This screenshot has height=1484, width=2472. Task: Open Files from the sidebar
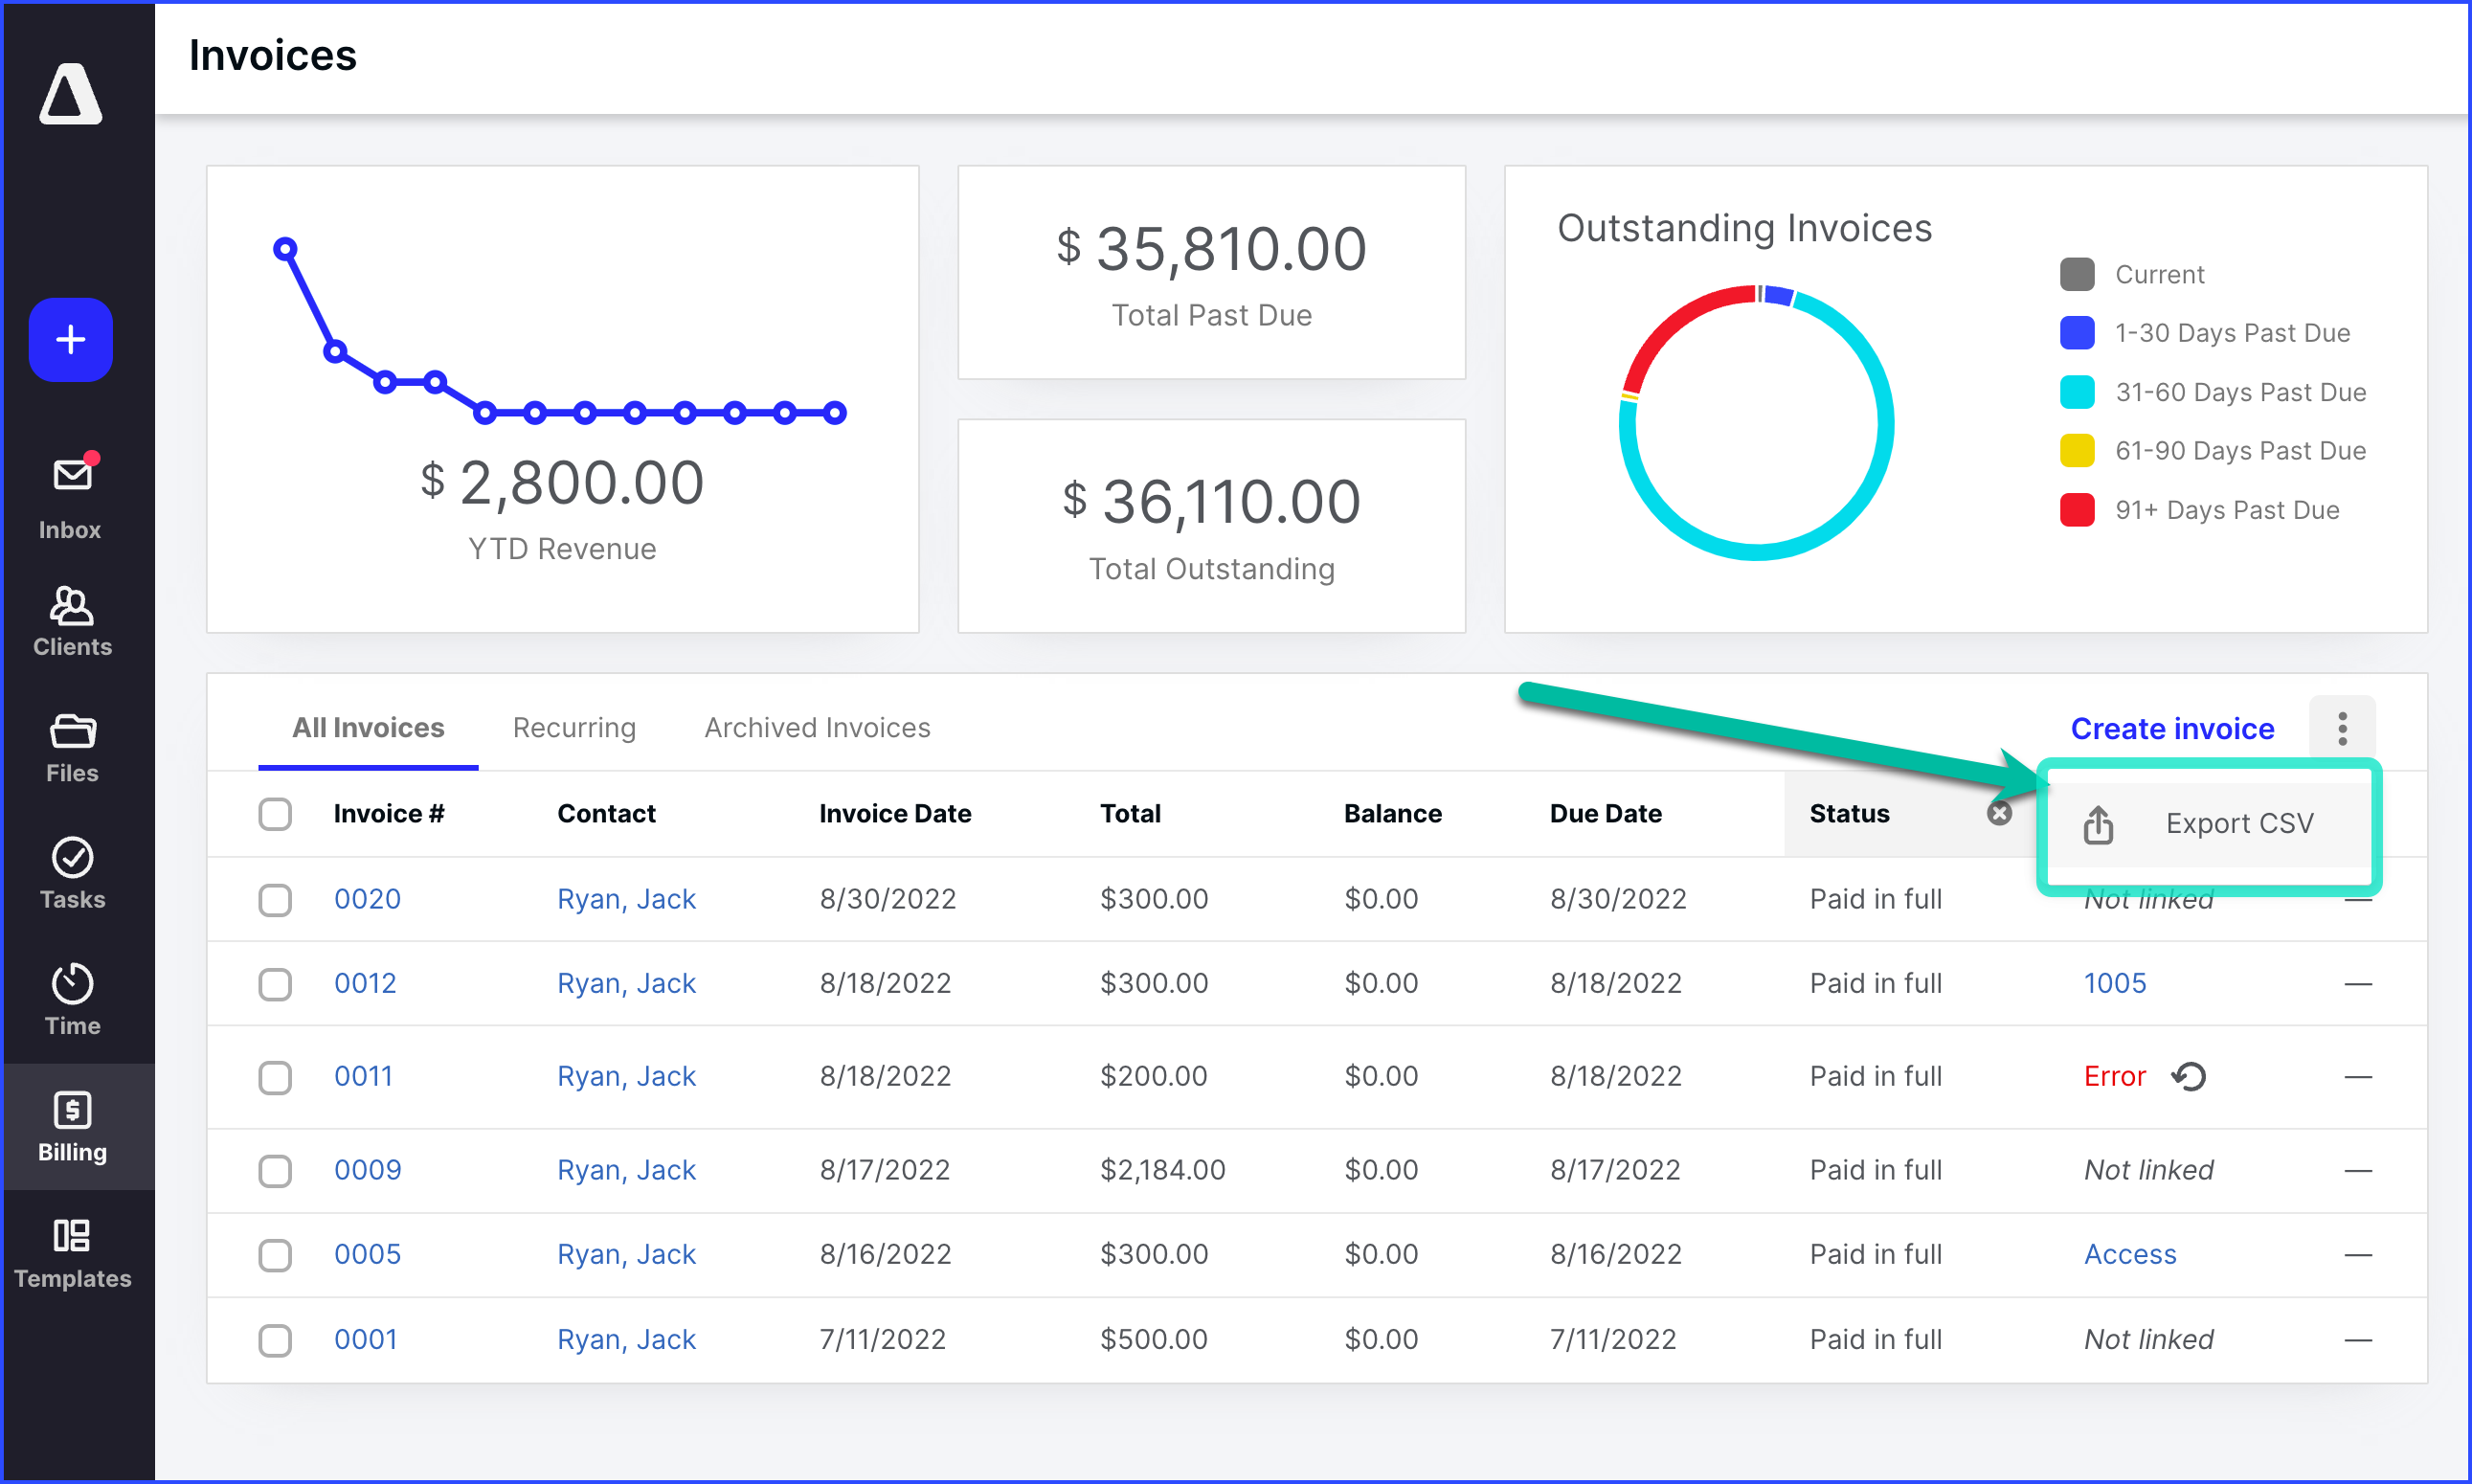tap(70, 747)
